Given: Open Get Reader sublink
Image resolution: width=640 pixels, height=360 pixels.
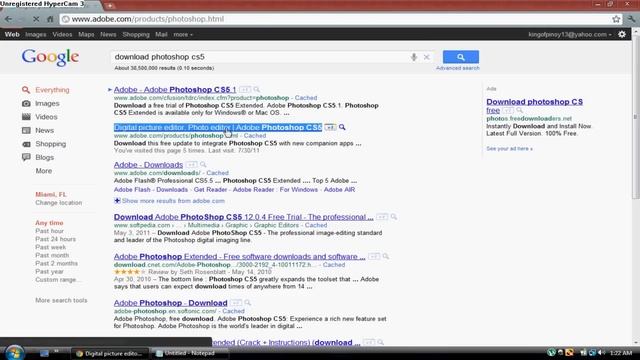Looking at the screenshot, I should click(210, 189).
